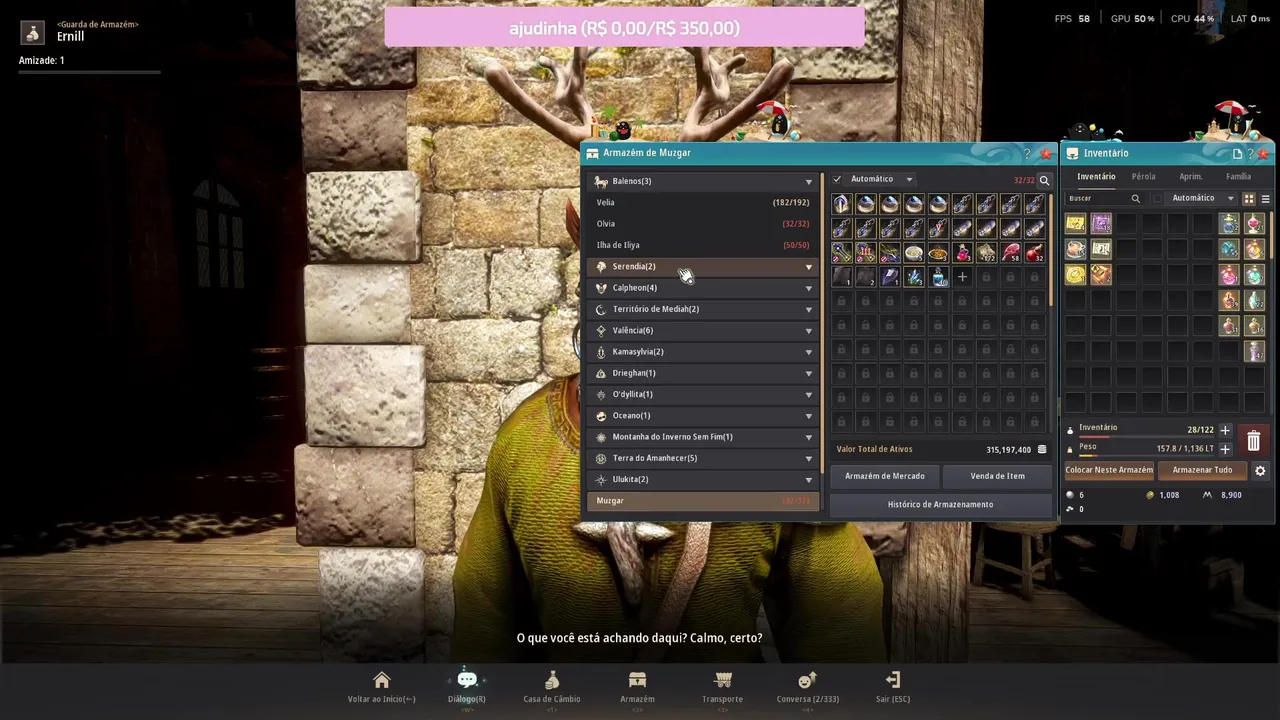Screen dimensions: 1280x720
Task: Expand the Oceano(1) region
Action: (x=703, y=416)
